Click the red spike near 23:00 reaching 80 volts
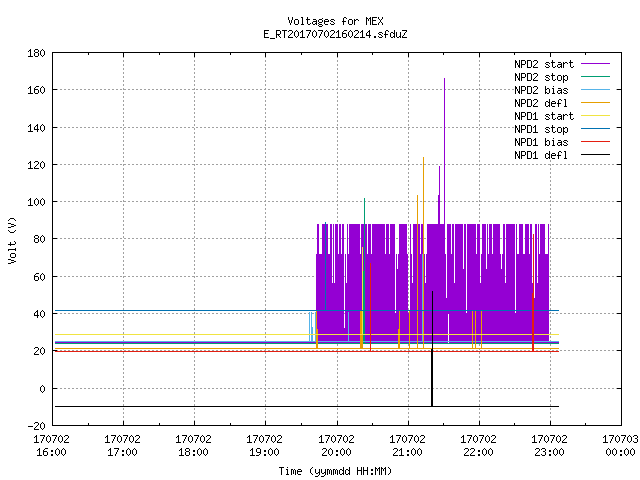The width and height of the screenshot is (640, 480). click(533, 292)
